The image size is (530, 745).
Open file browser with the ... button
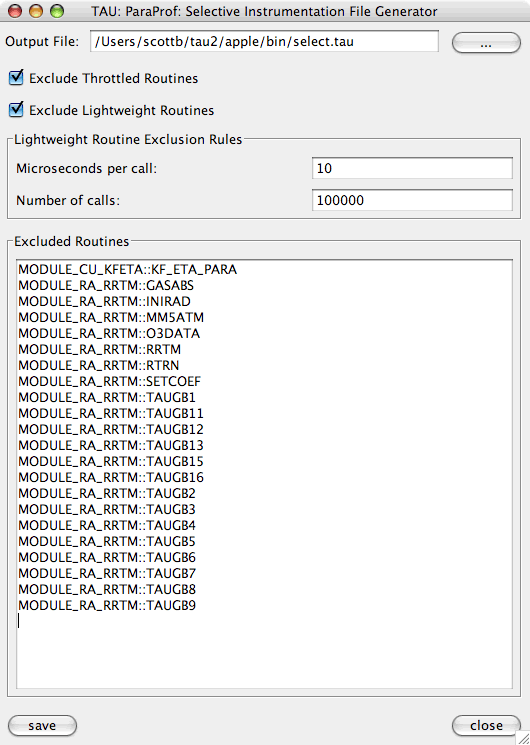[x=486, y=43]
